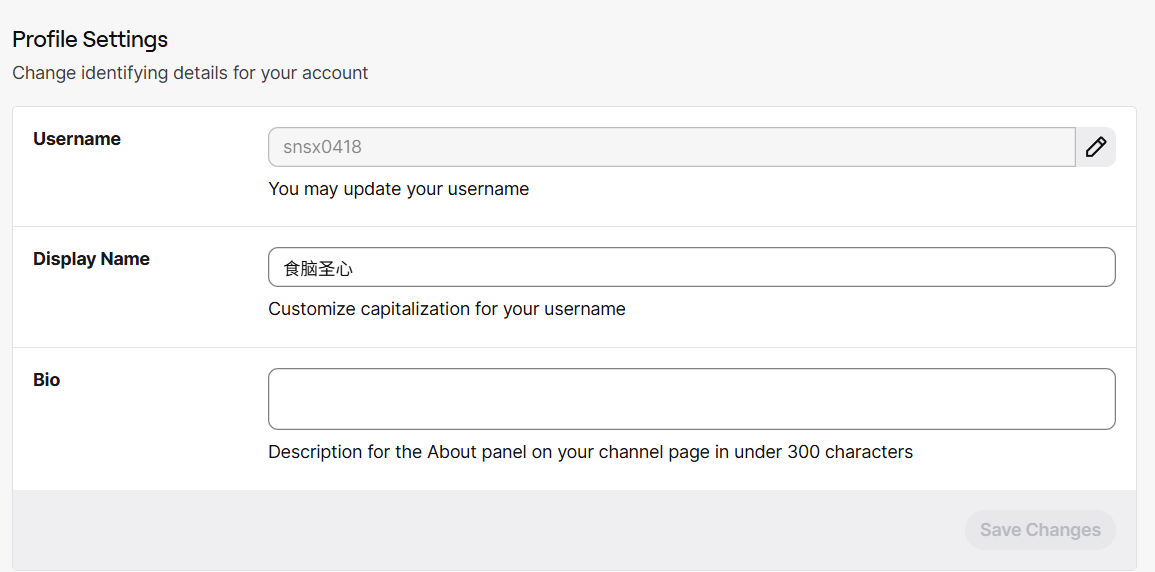Click the Bio description hint about 300 characters
1155x572 pixels.
[x=590, y=452]
